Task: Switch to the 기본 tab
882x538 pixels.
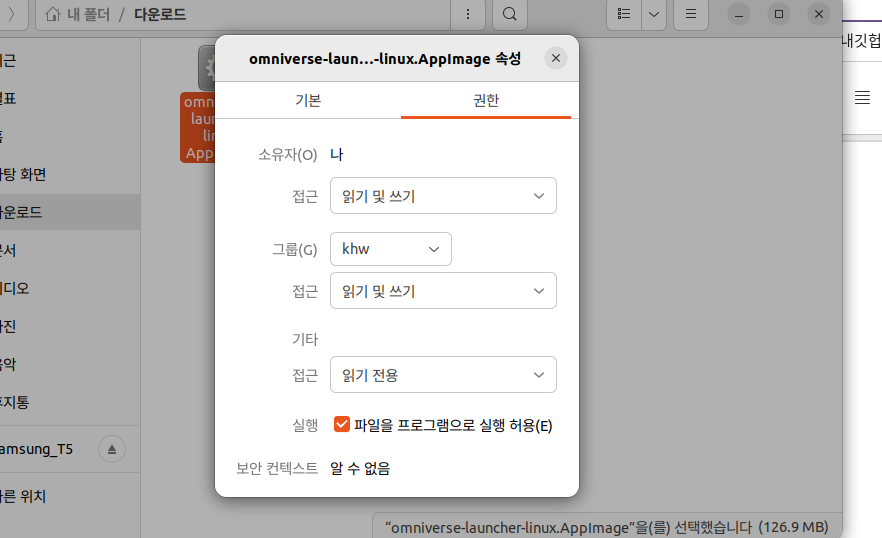Action: pos(308,100)
